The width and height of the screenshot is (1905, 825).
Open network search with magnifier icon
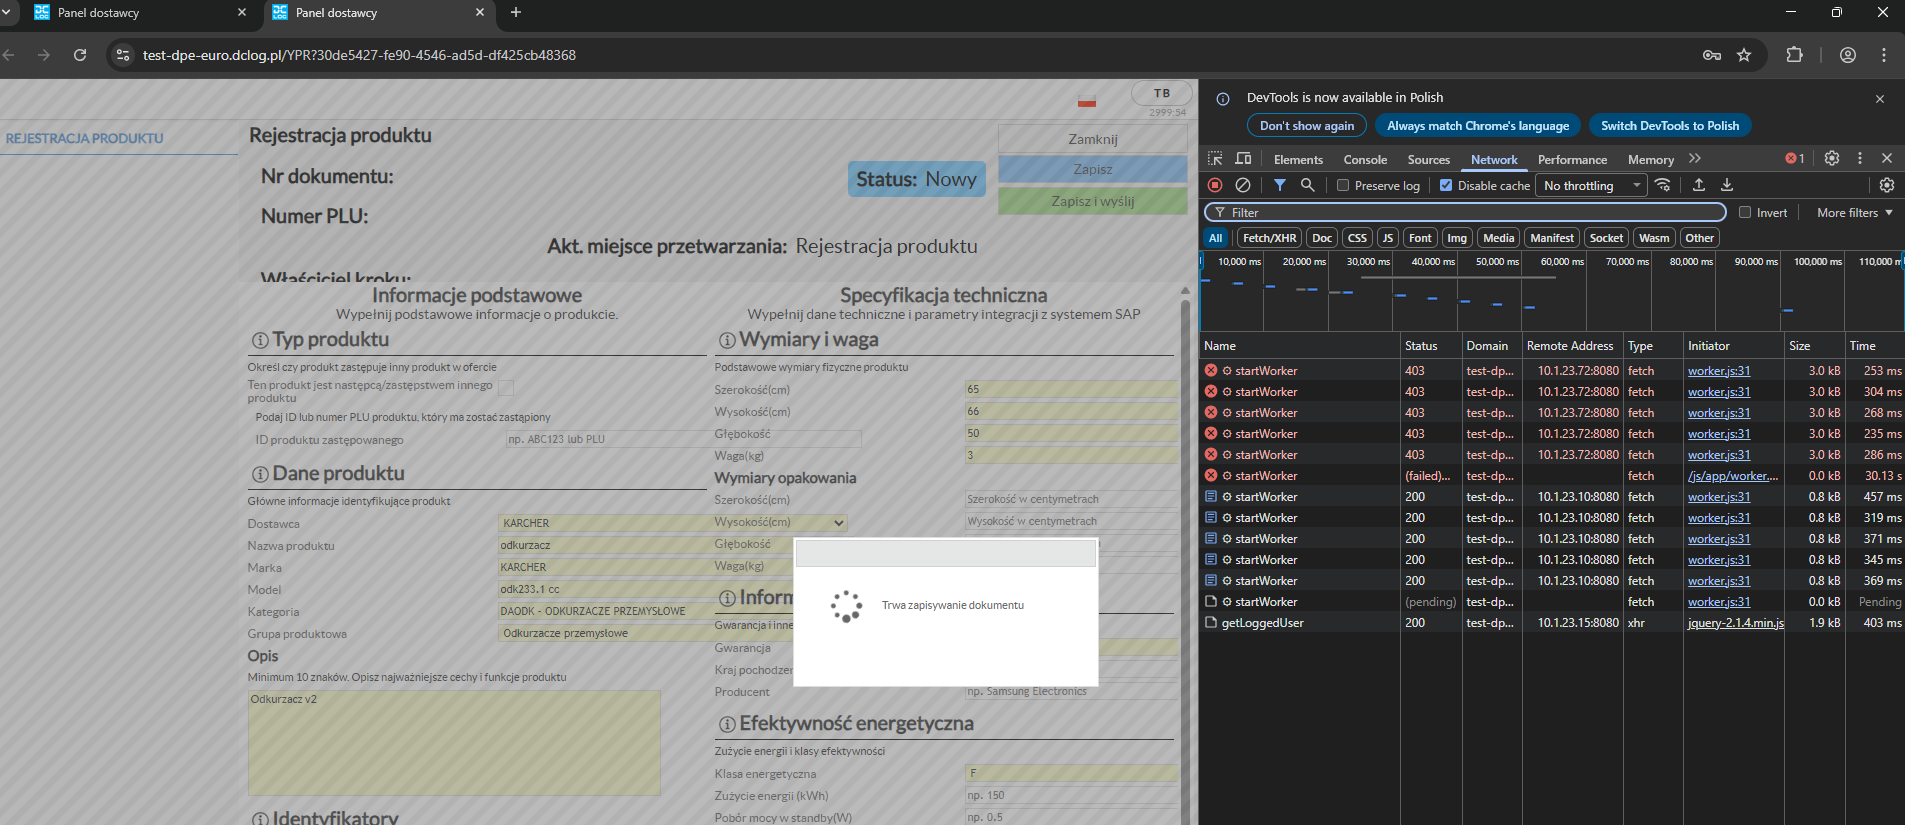pos(1307,185)
